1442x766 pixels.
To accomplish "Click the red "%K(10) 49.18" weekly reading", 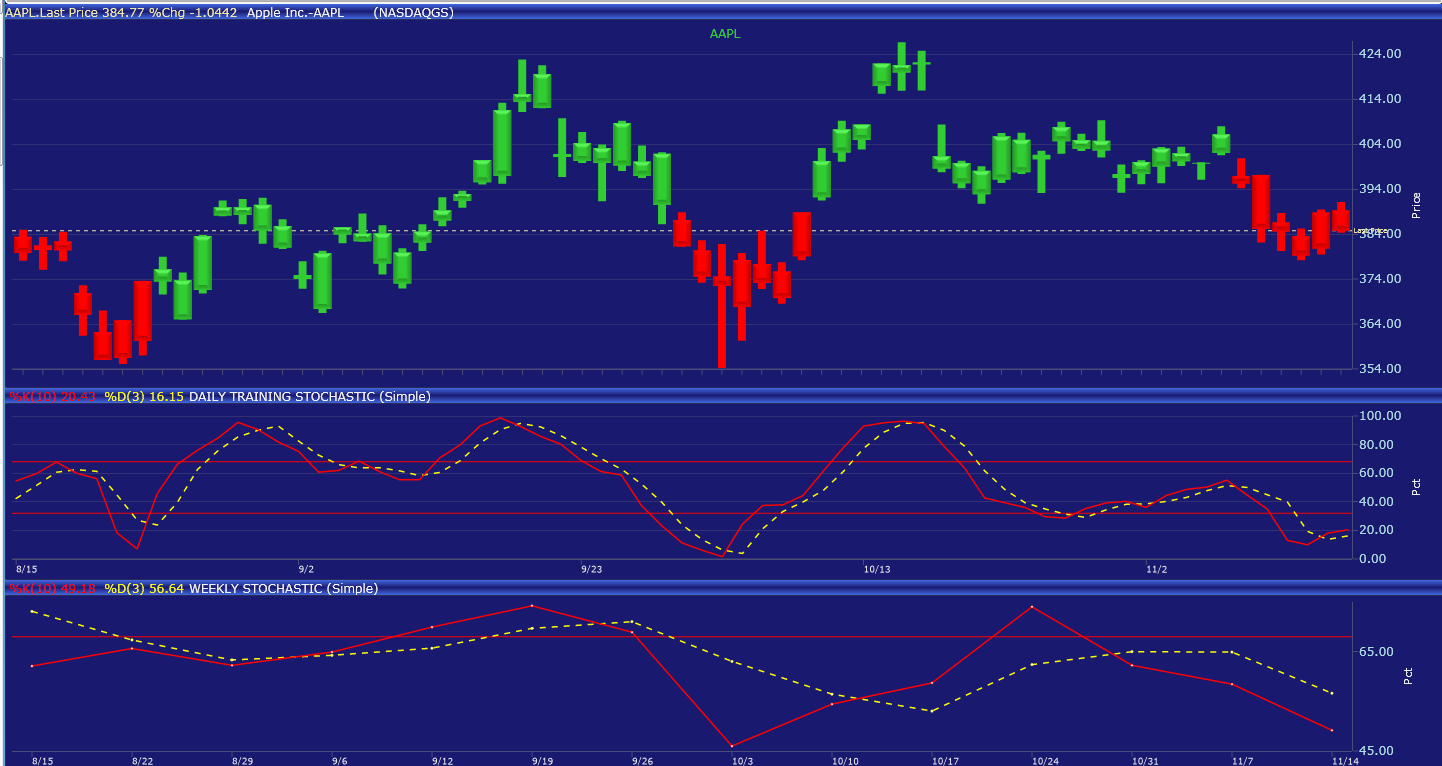I will (53, 589).
